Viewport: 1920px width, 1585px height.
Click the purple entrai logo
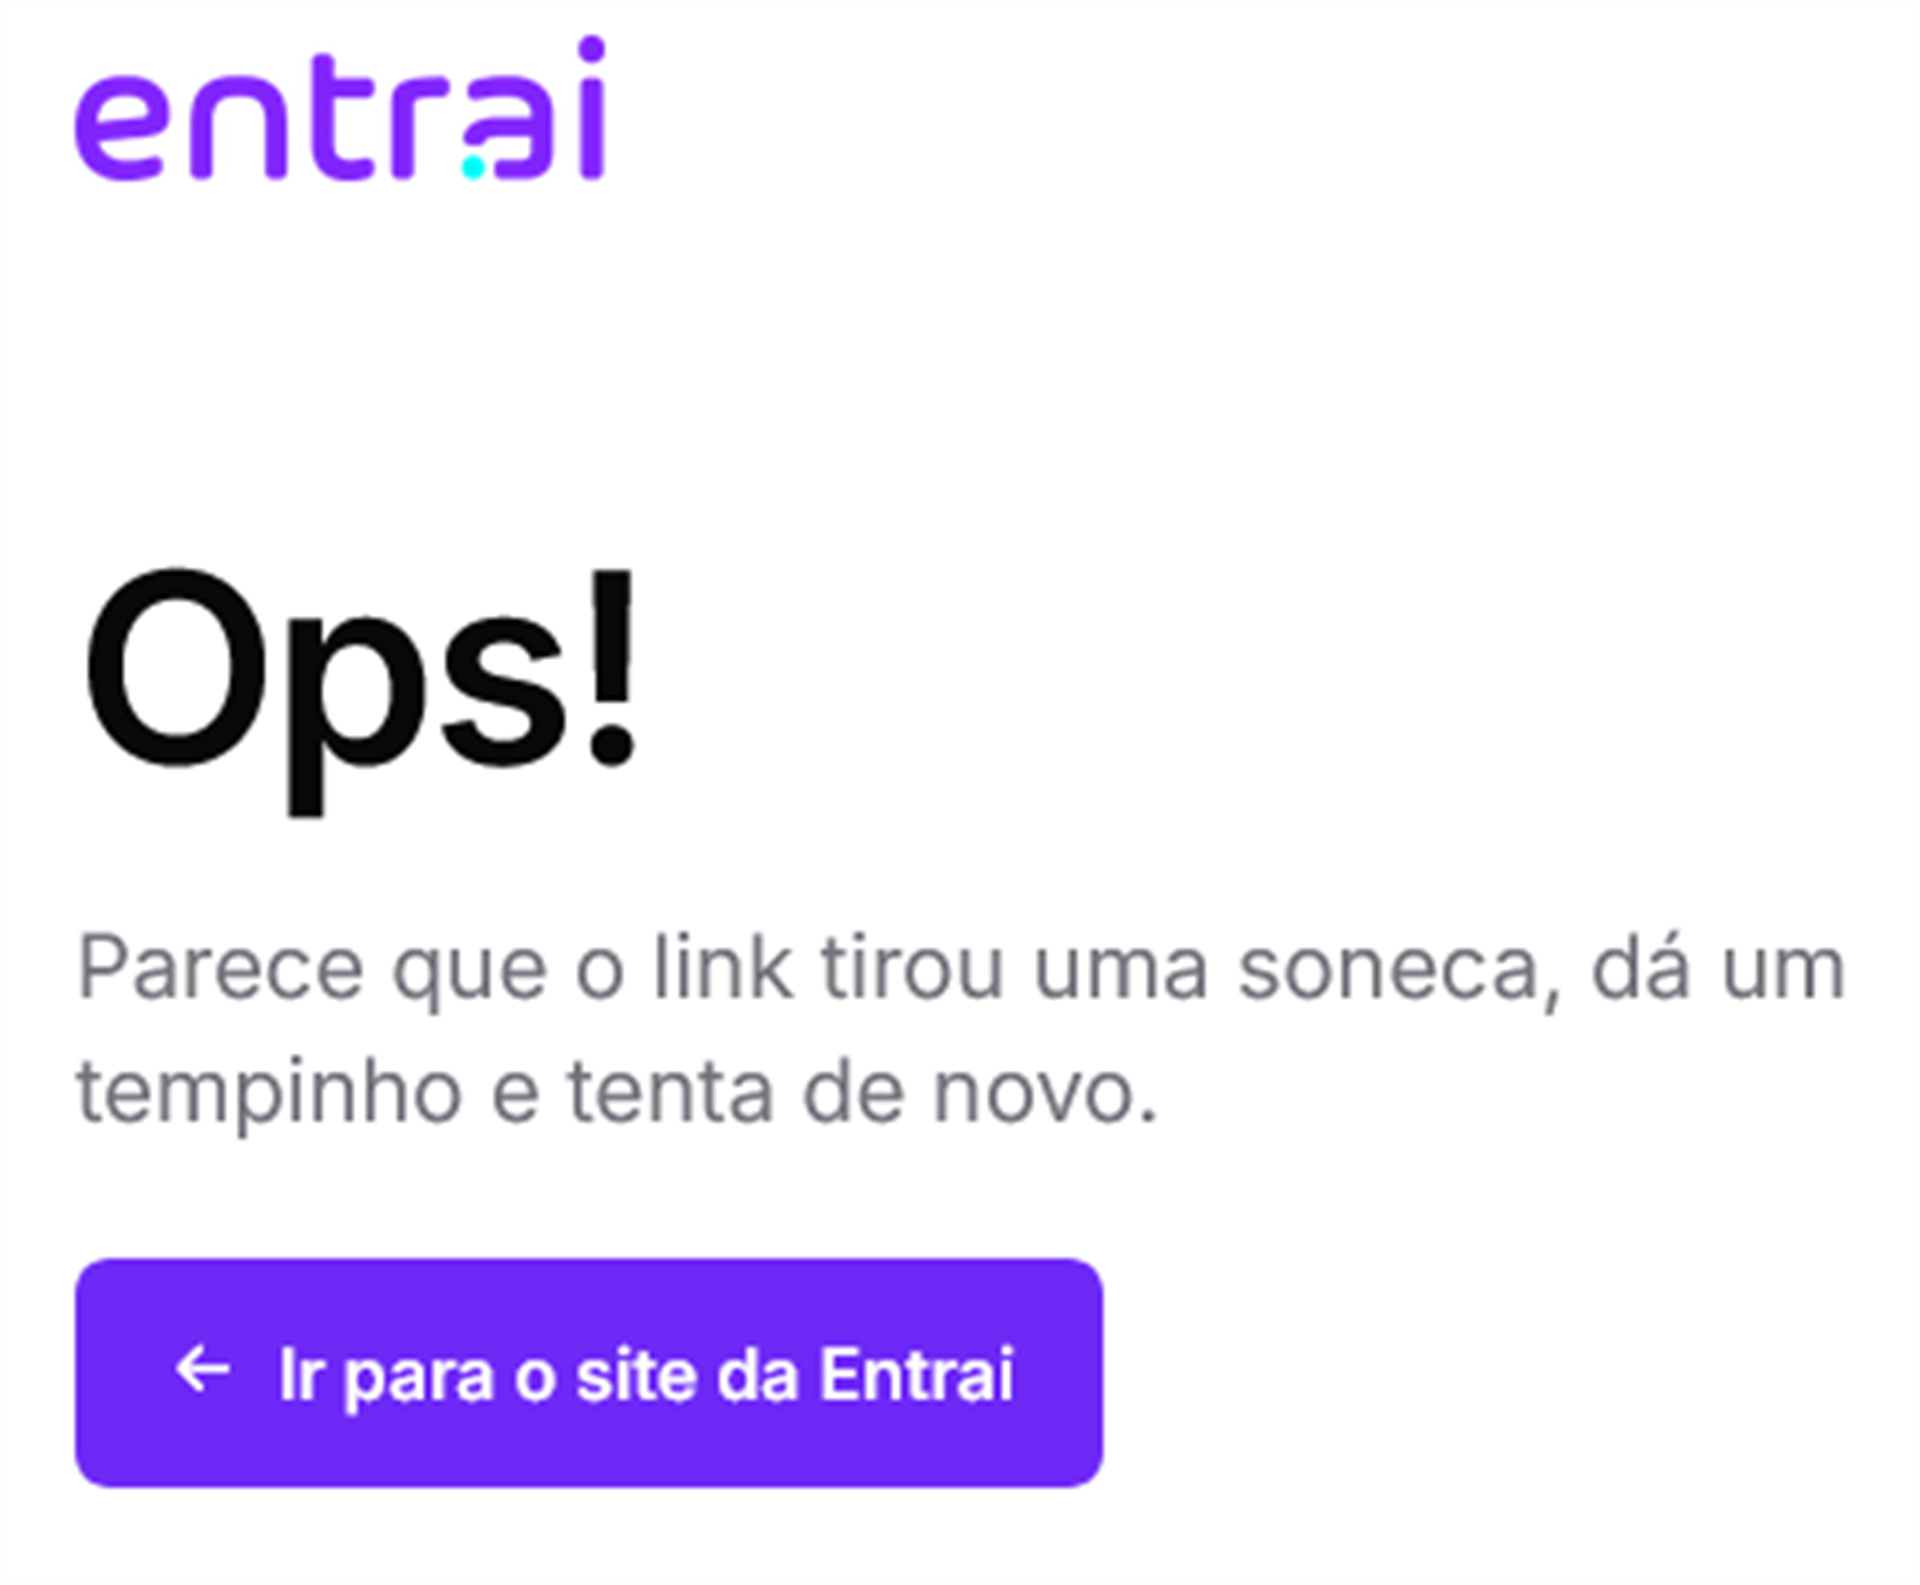341,109
